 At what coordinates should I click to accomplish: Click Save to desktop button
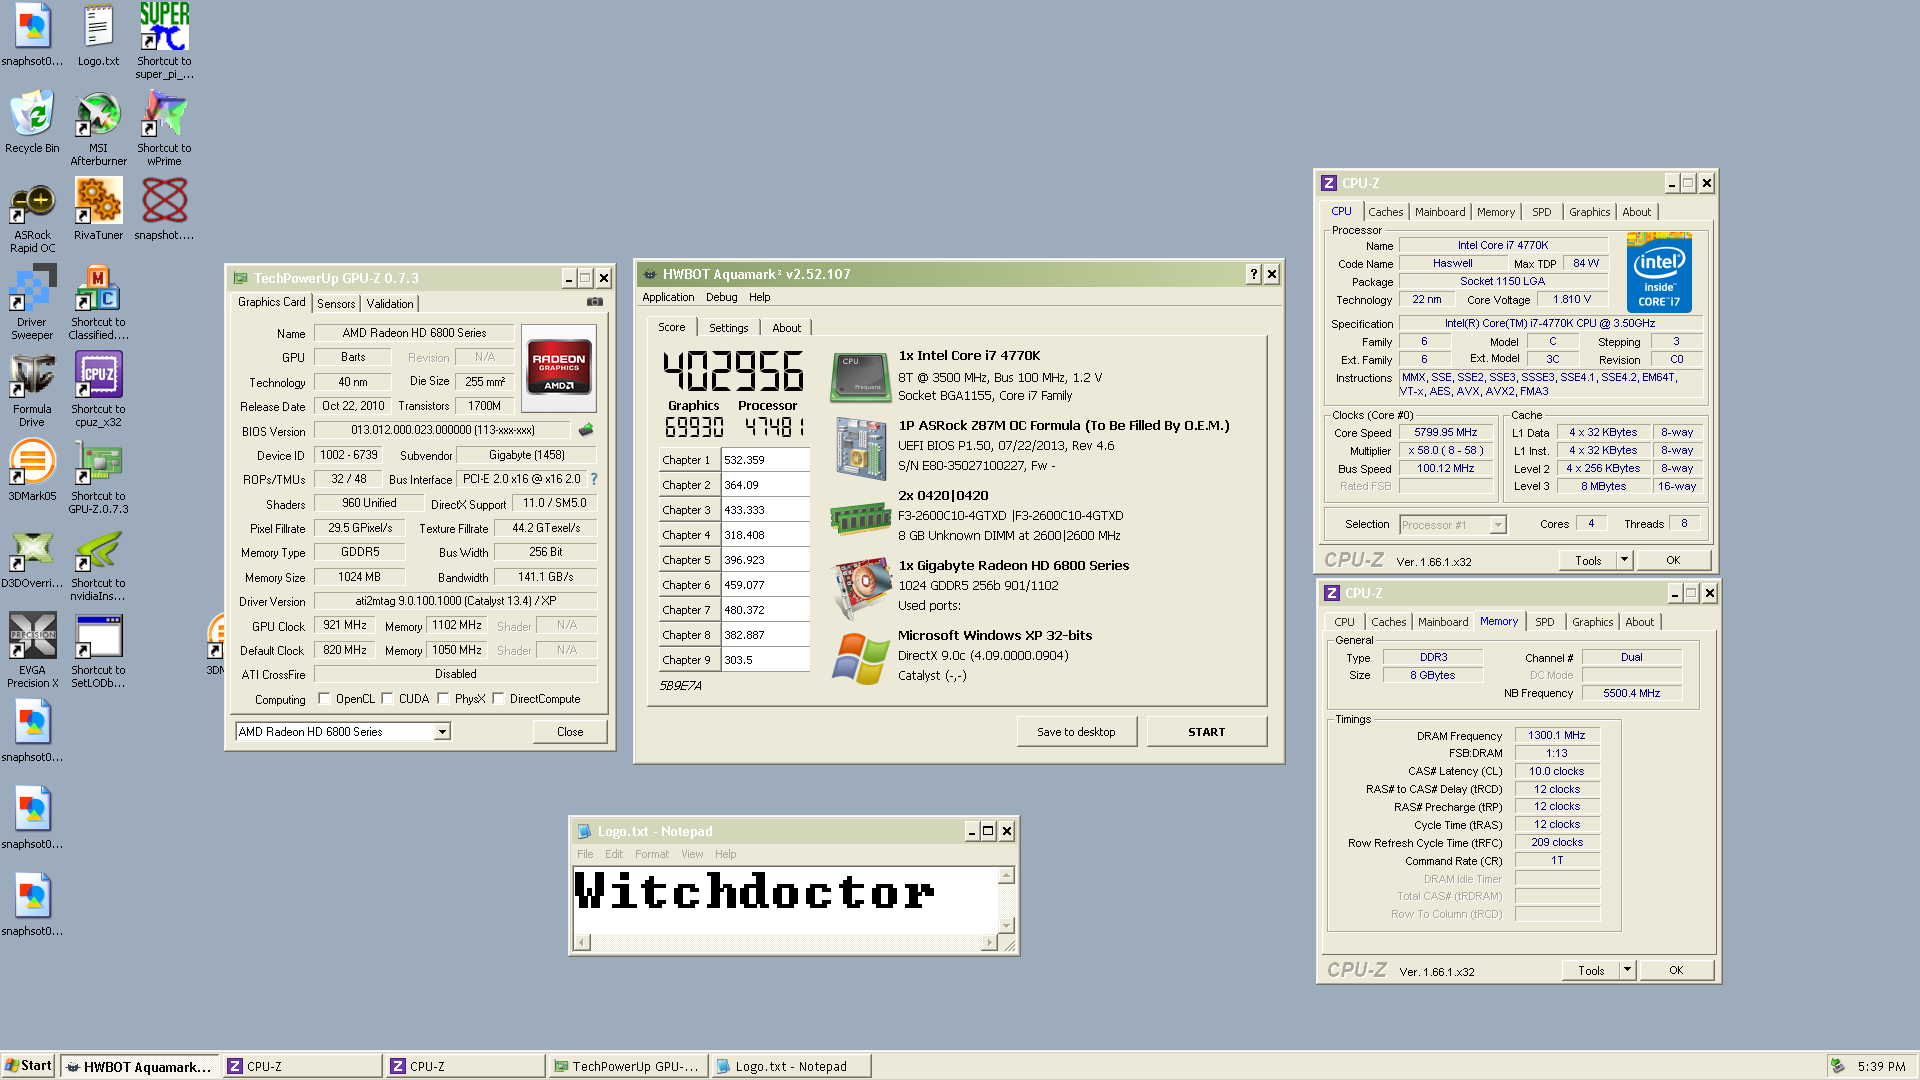(1076, 732)
